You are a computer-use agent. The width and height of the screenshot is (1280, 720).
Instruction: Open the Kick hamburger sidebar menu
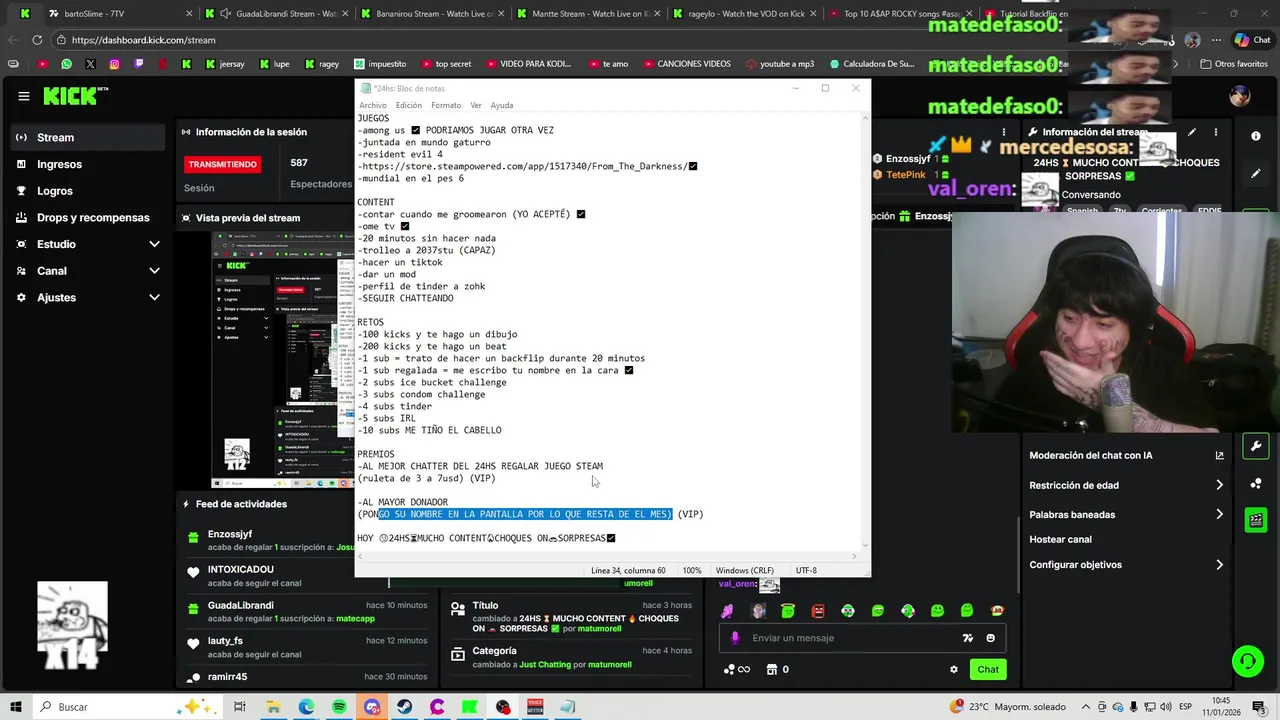click(23, 96)
